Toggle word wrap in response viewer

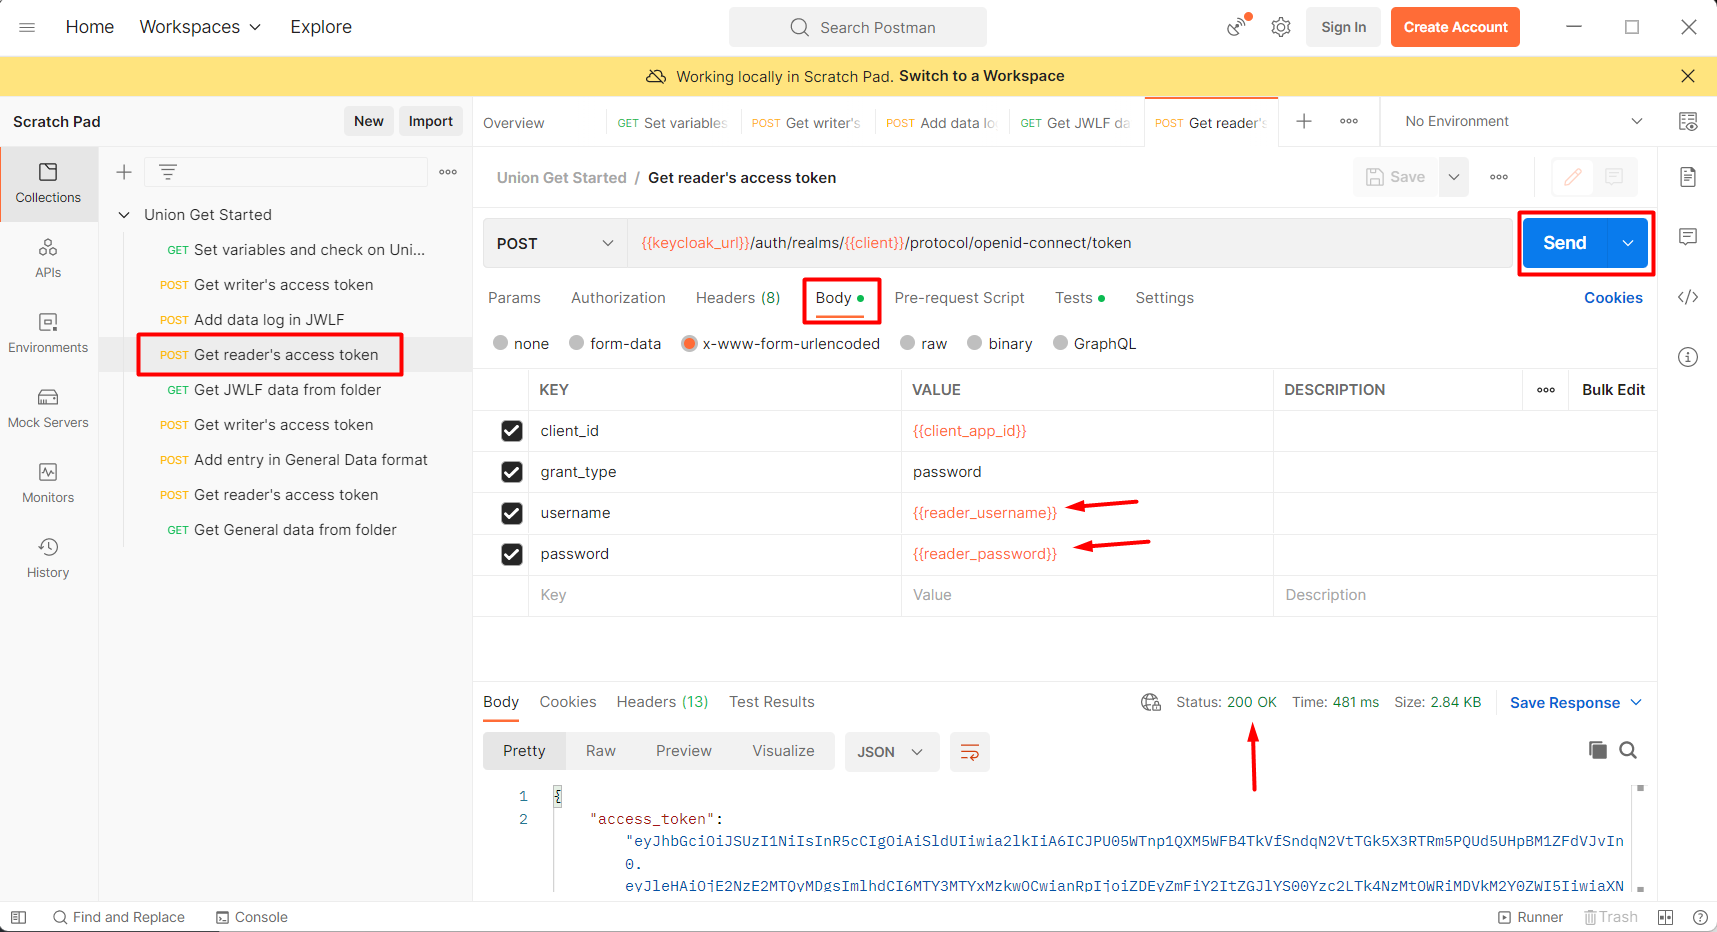tap(969, 752)
